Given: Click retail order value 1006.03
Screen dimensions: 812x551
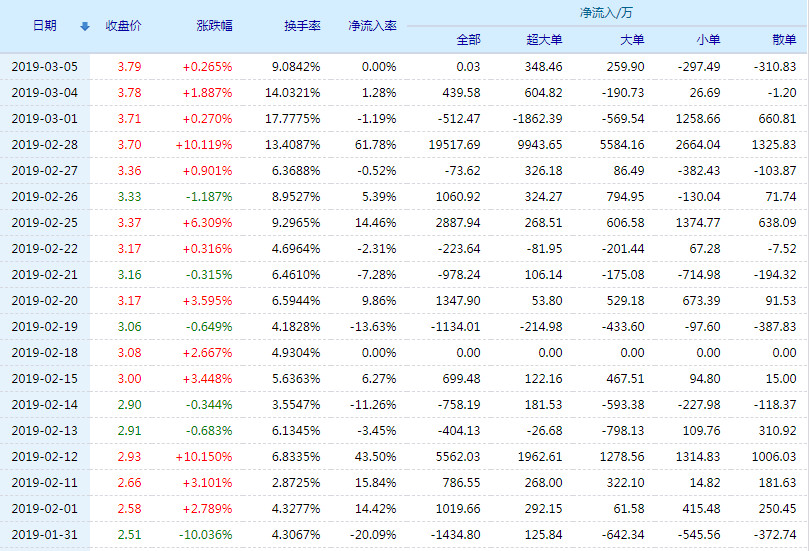Looking at the screenshot, I should point(774,457).
